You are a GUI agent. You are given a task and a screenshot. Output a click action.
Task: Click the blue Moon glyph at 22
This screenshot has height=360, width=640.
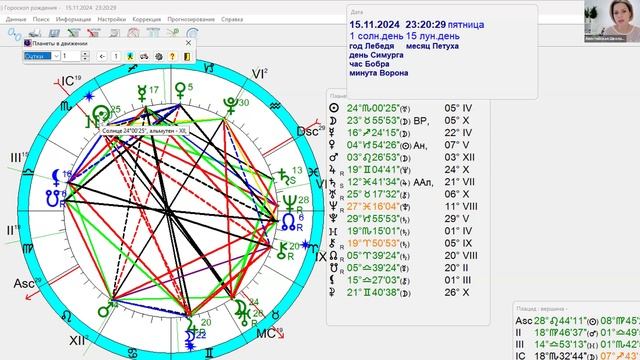pos(190,337)
